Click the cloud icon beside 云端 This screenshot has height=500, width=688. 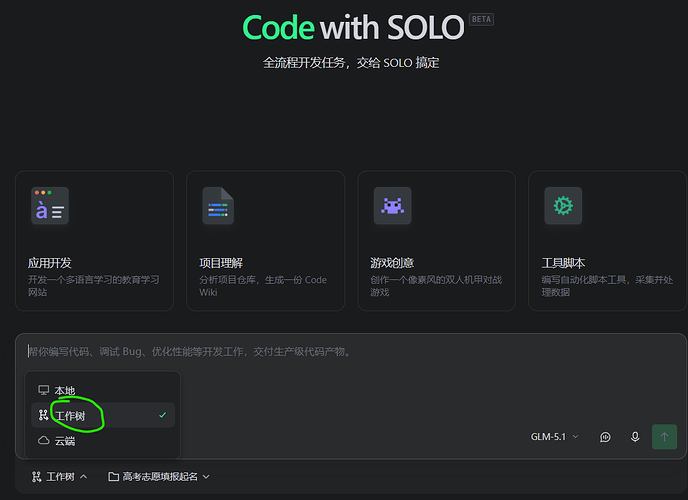pyautogui.click(x=43, y=440)
